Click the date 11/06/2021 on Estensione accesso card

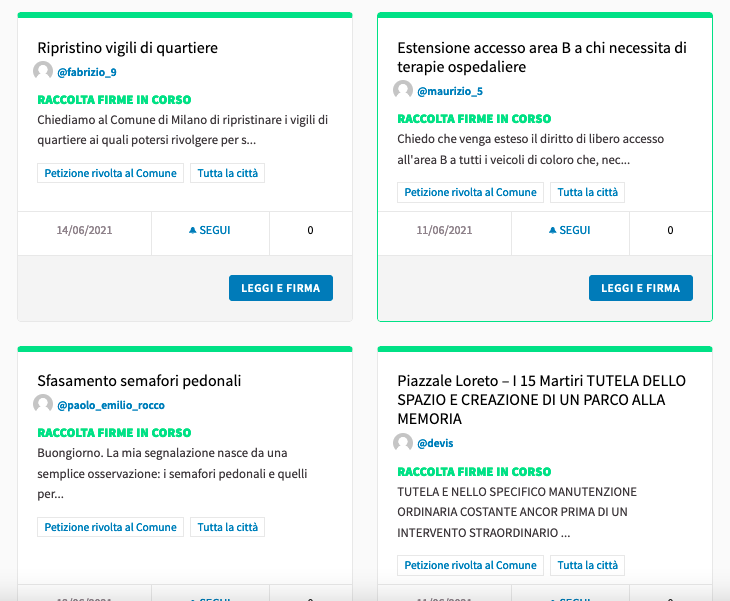point(444,230)
